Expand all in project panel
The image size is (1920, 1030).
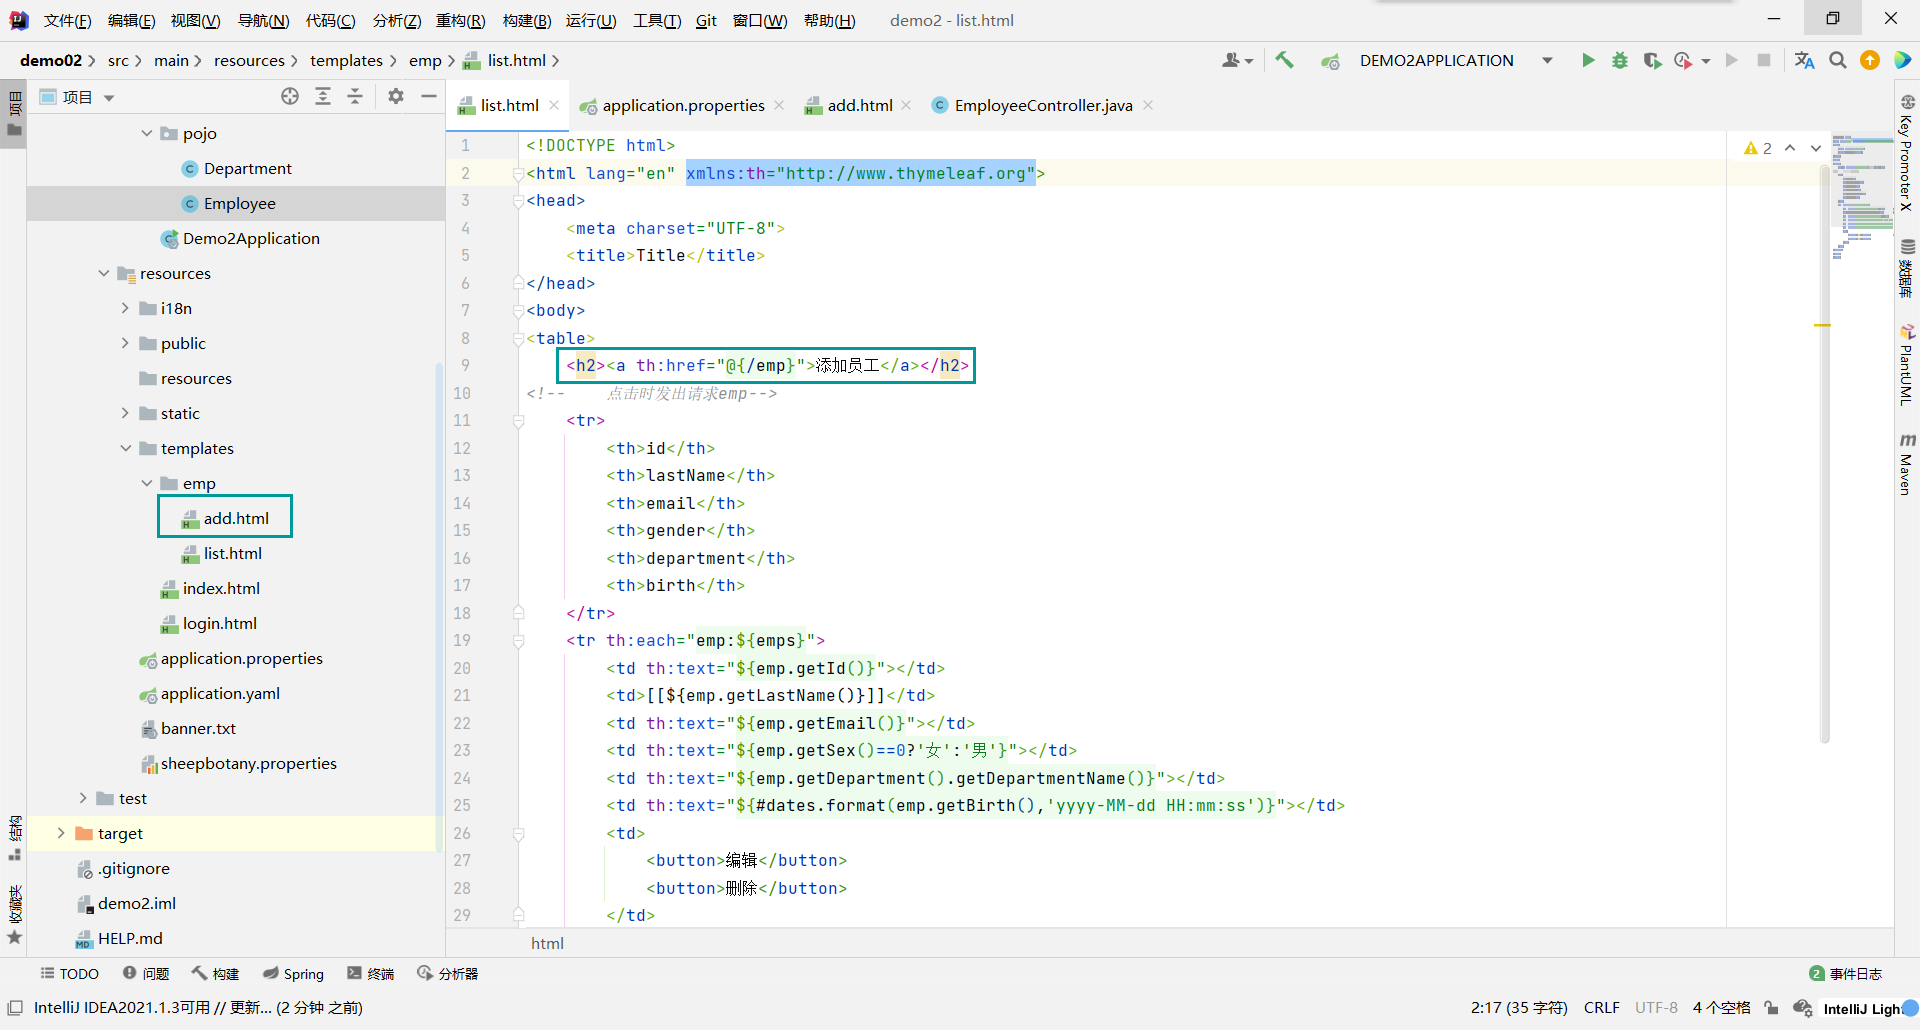pos(323,96)
